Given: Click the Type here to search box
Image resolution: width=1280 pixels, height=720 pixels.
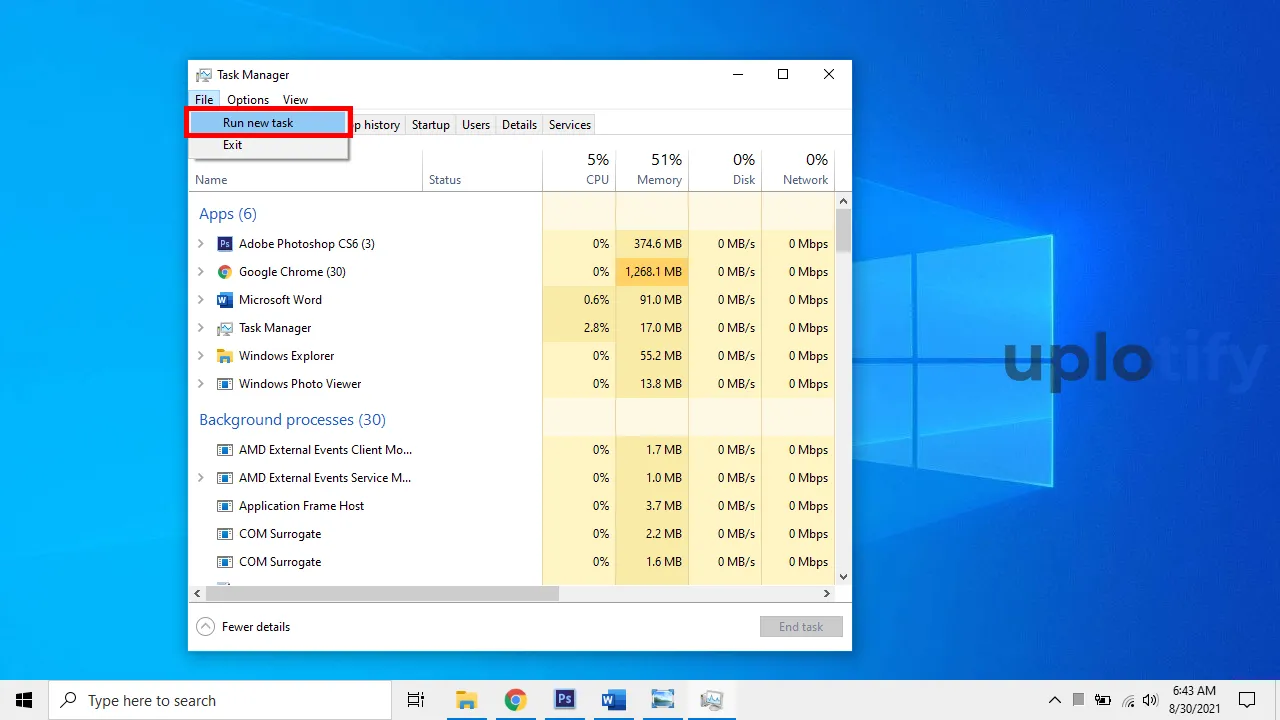Looking at the screenshot, I should [x=220, y=700].
